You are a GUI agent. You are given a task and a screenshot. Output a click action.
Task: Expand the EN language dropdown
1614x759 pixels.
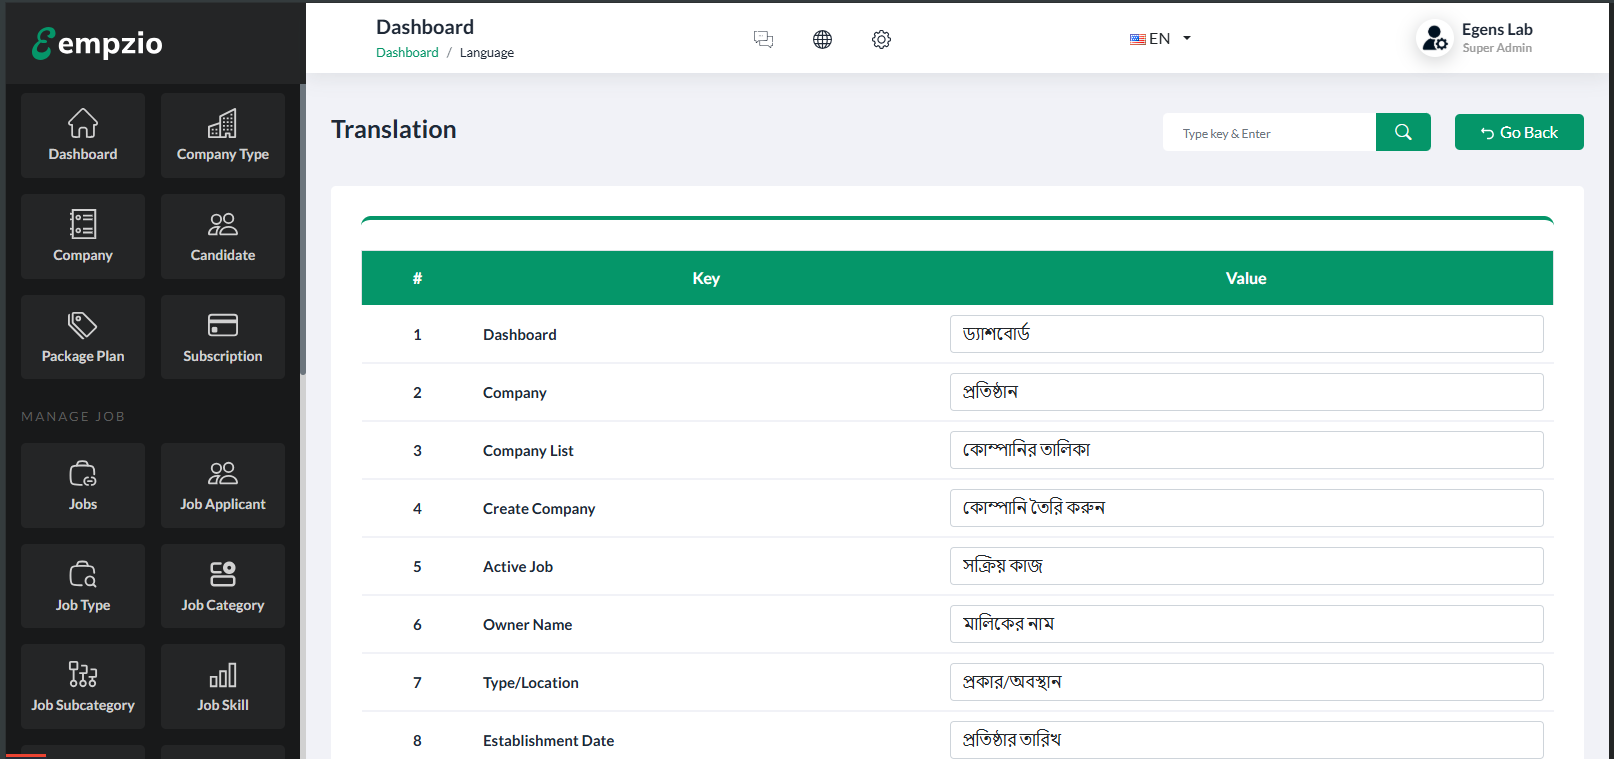tap(1160, 39)
